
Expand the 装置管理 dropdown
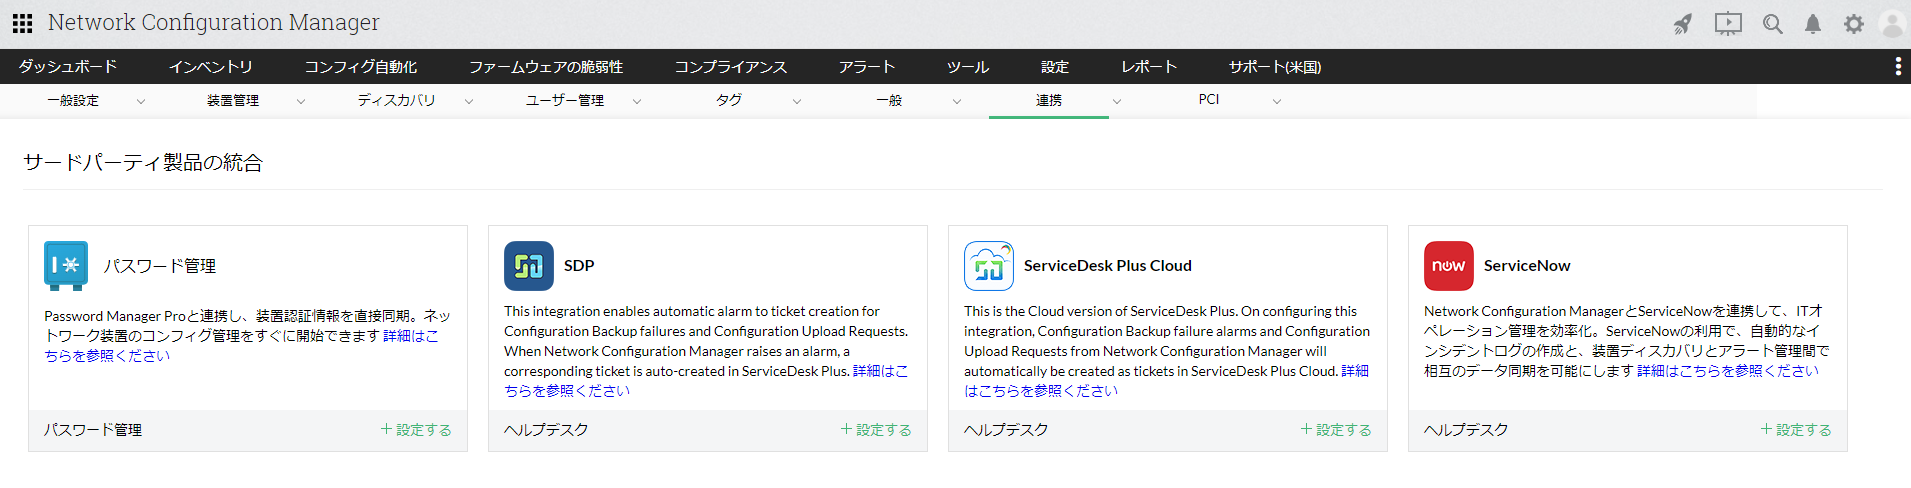tap(301, 101)
